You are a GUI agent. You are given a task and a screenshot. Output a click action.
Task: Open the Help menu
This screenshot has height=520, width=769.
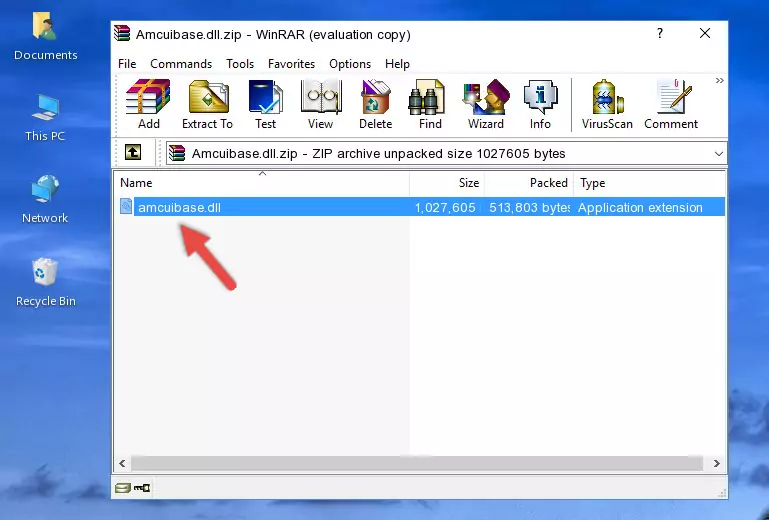tap(397, 64)
